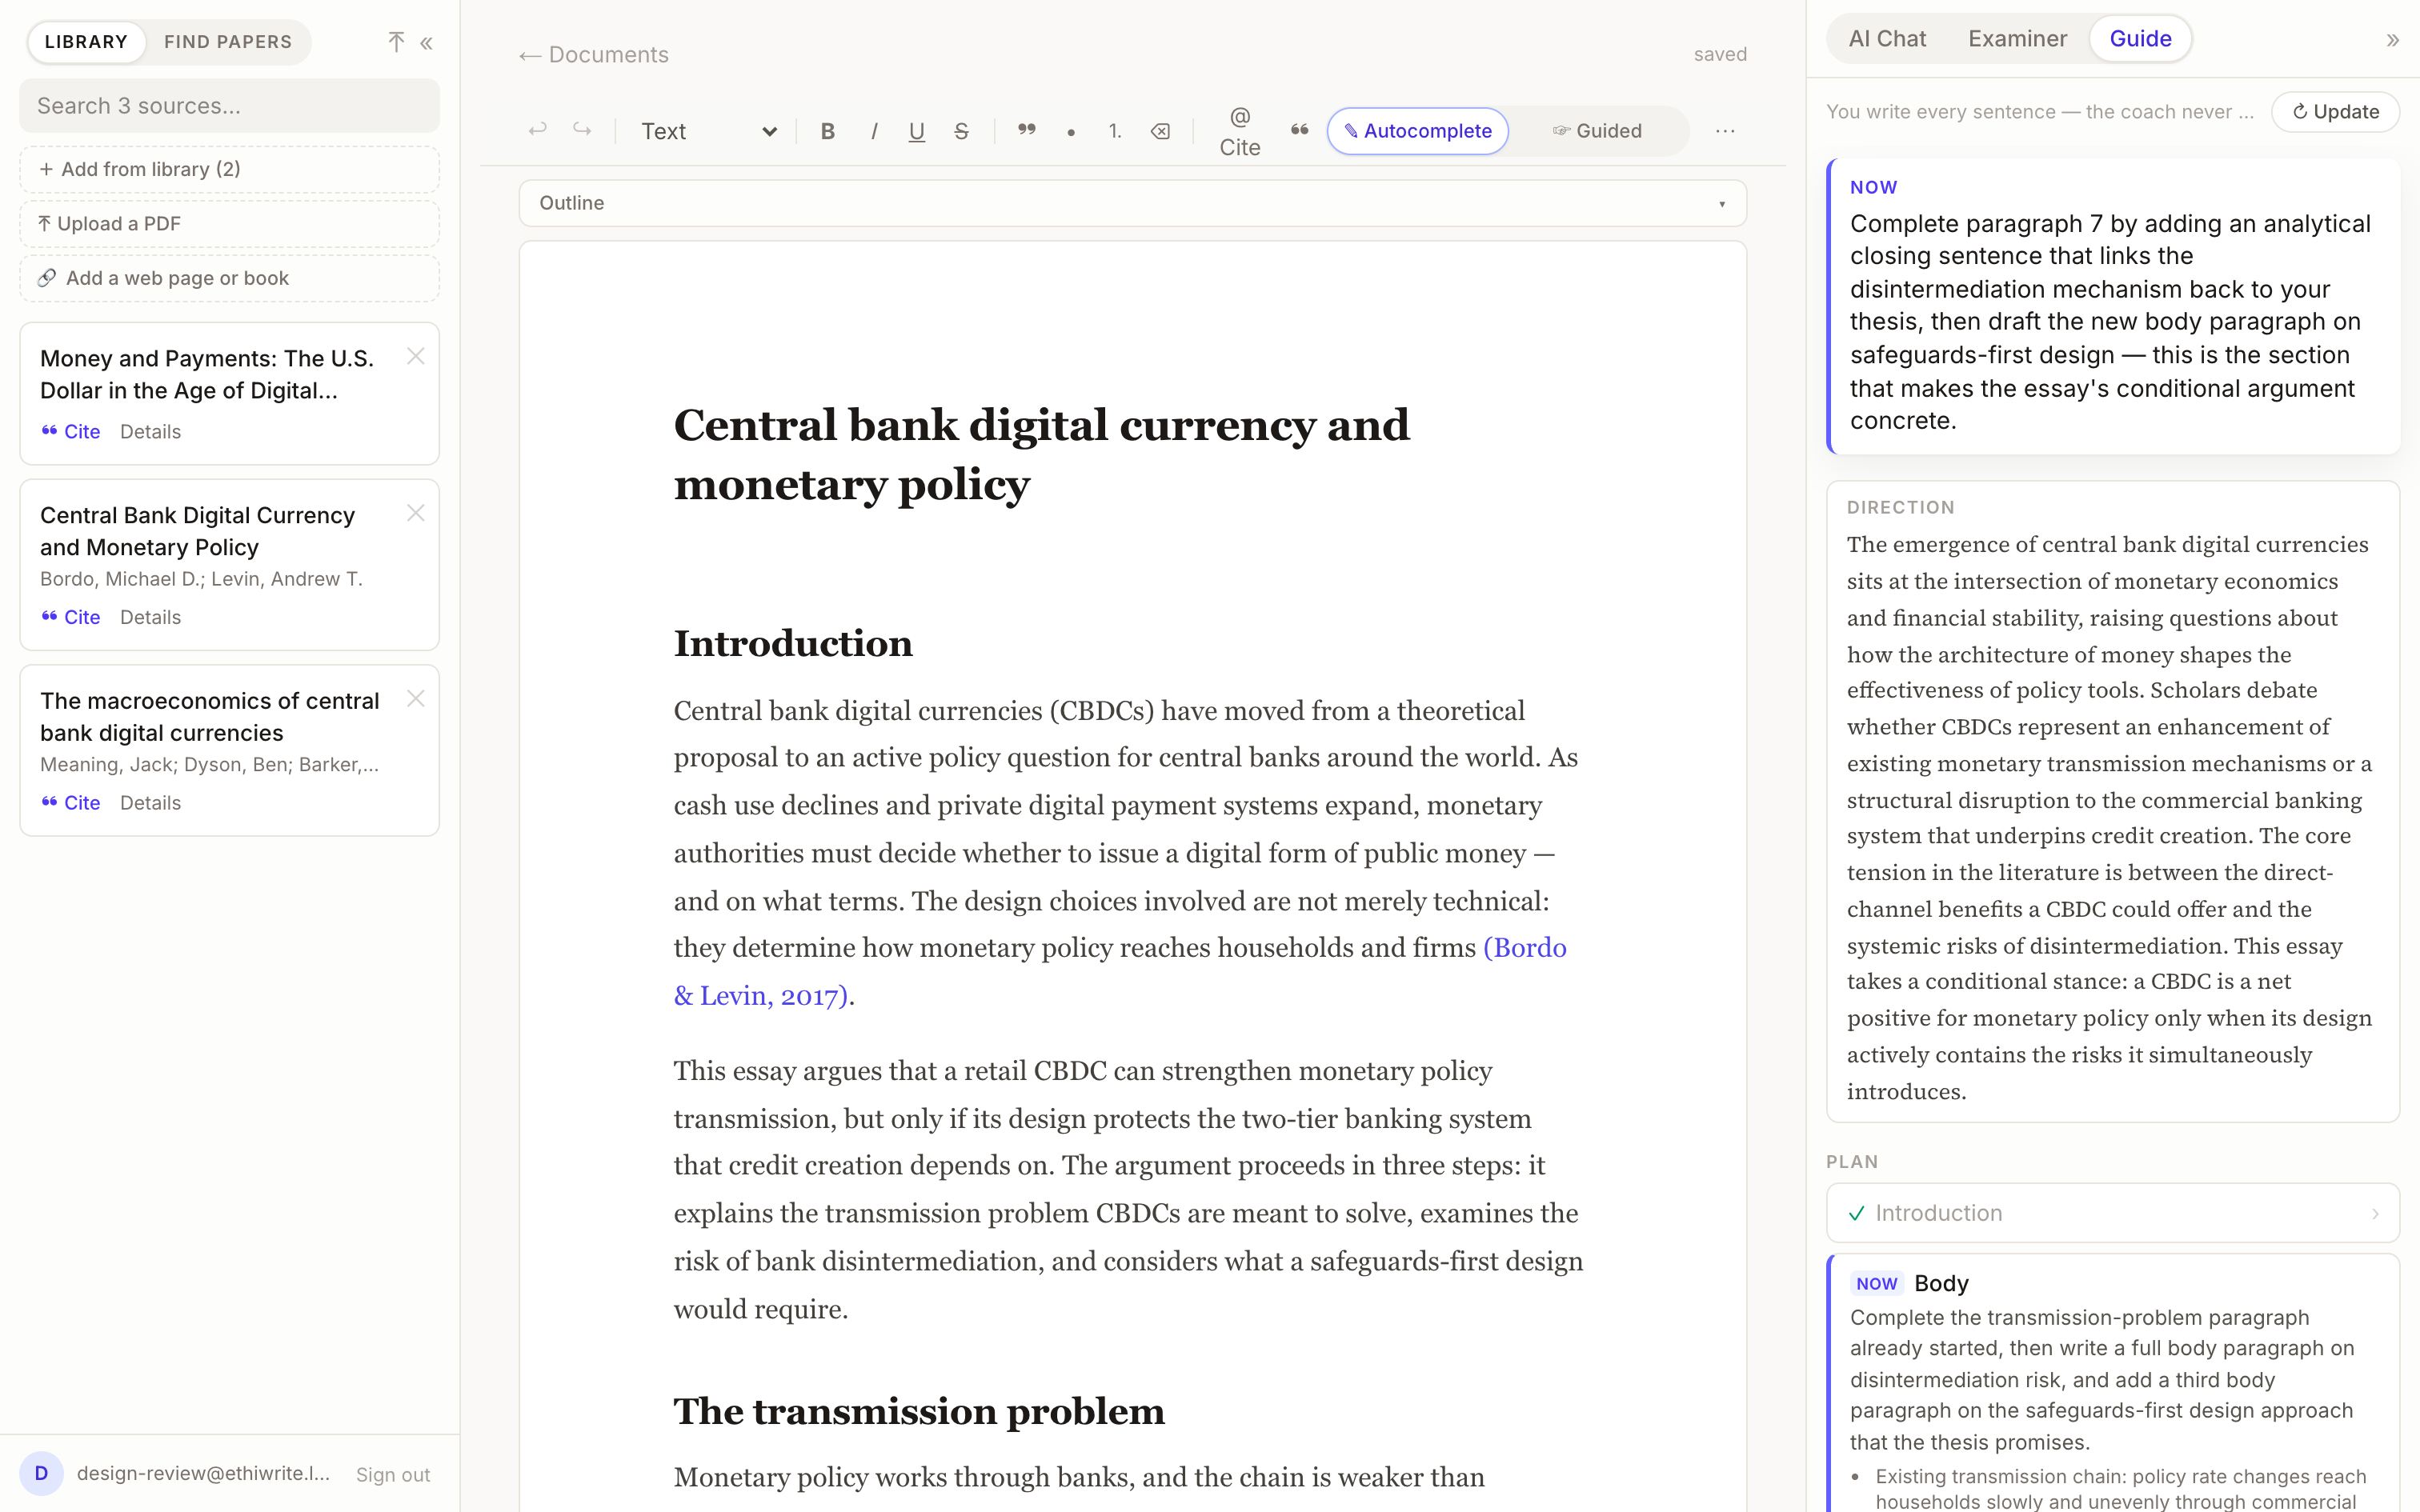Click the upload arrow icon above the library
2420x1512 pixels.
pyautogui.click(x=396, y=41)
